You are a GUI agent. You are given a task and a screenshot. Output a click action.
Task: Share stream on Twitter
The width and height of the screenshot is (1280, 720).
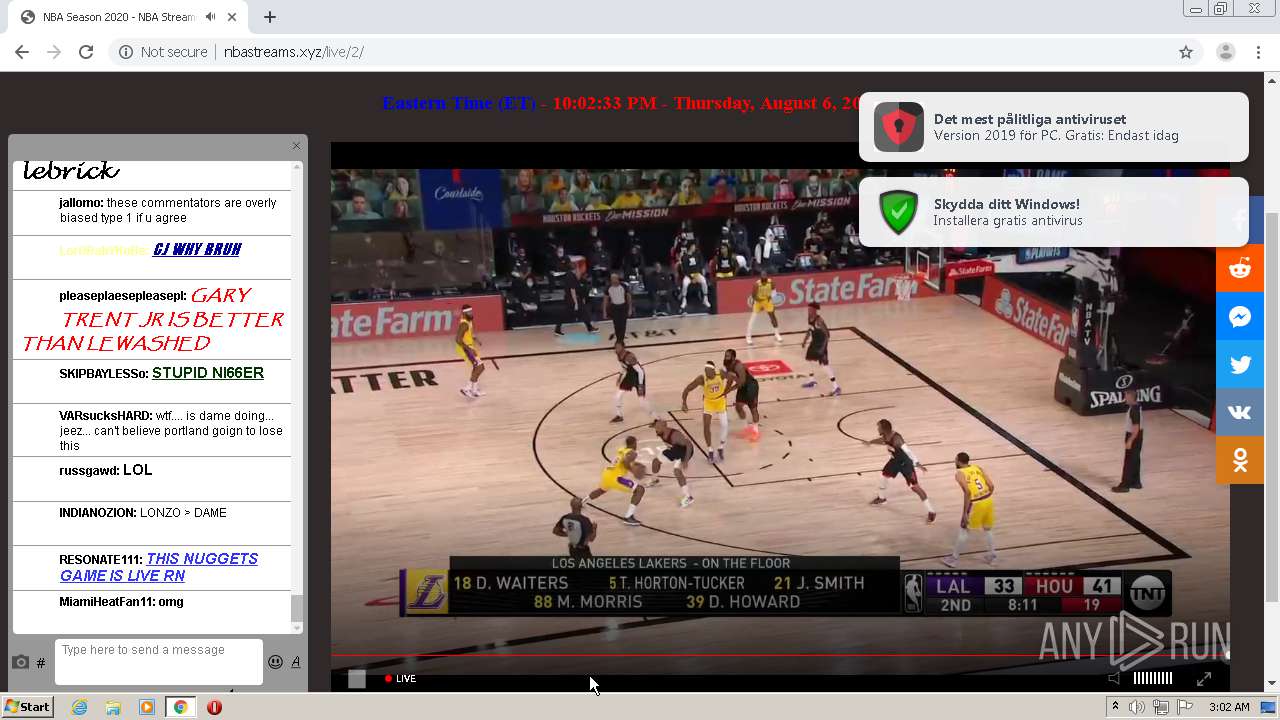click(x=1240, y=364)
